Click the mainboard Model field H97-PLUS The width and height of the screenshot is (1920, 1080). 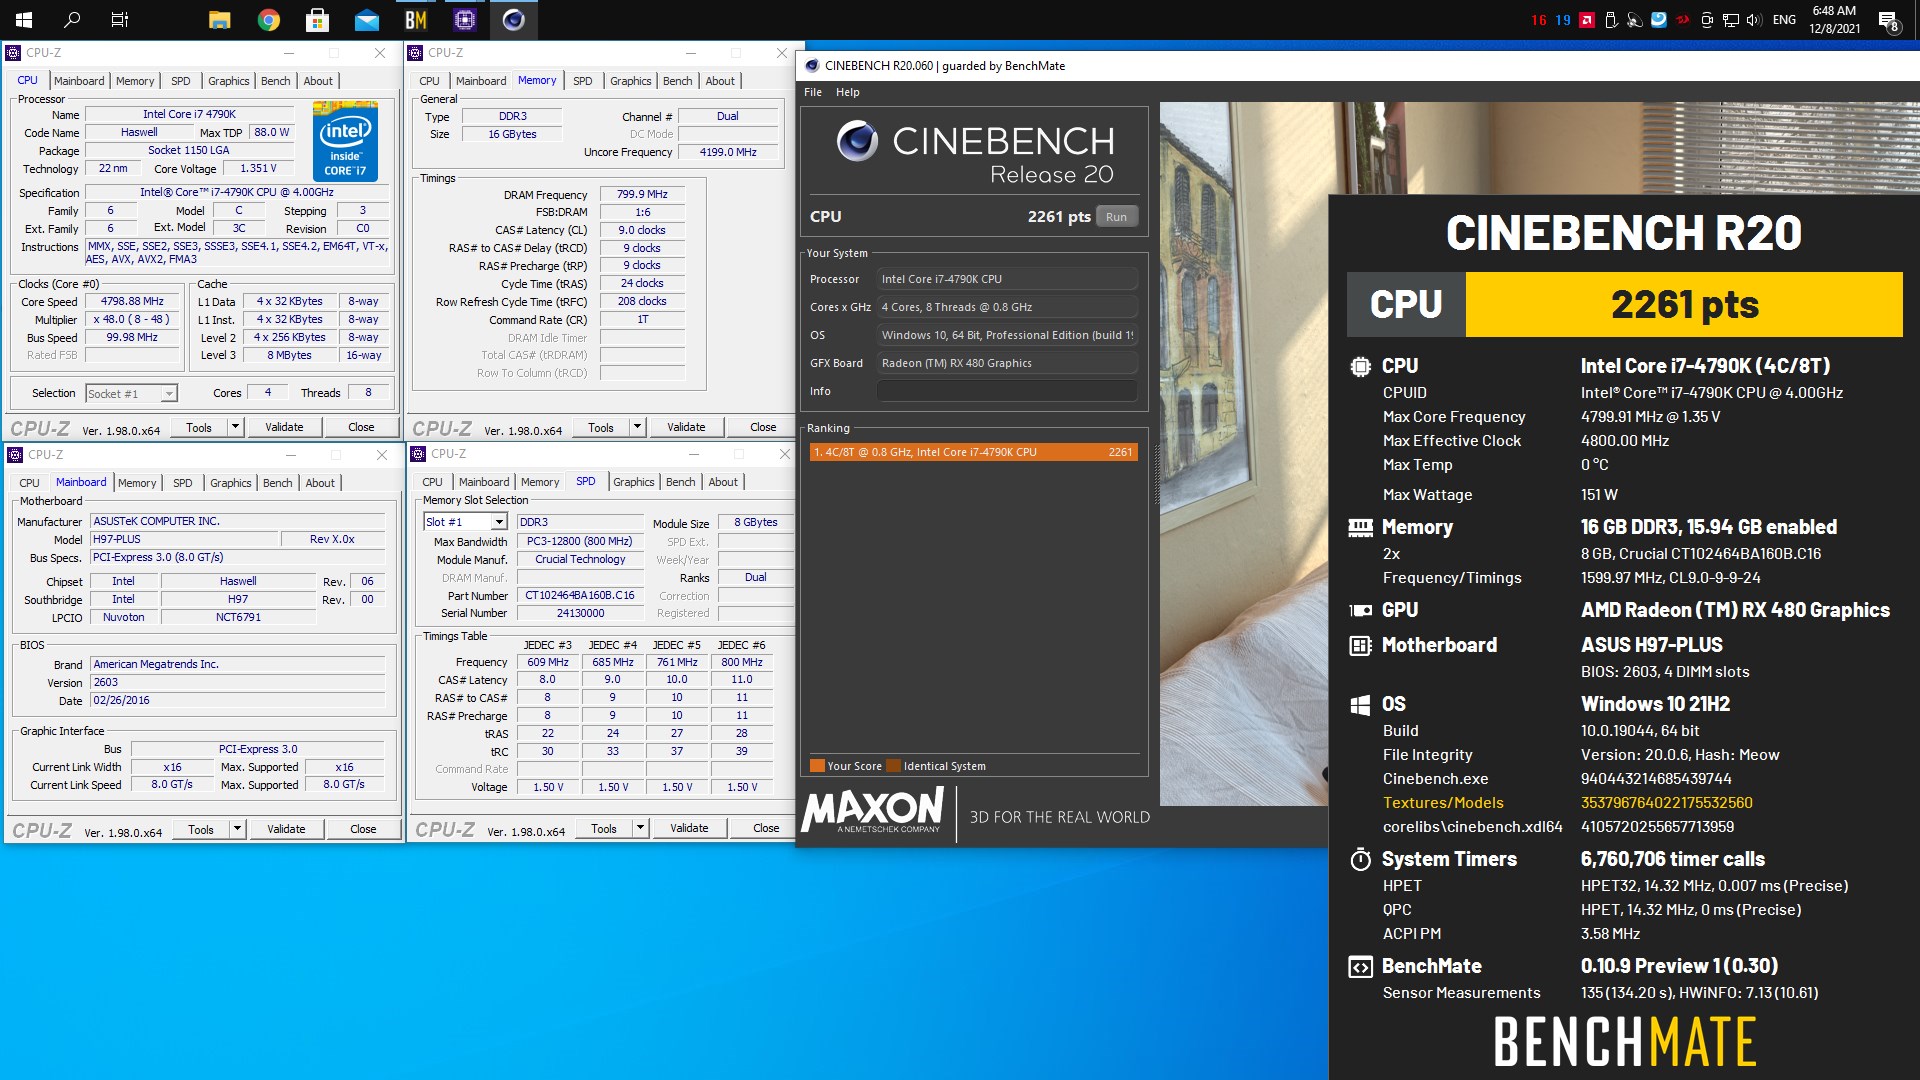click(184, 539)
